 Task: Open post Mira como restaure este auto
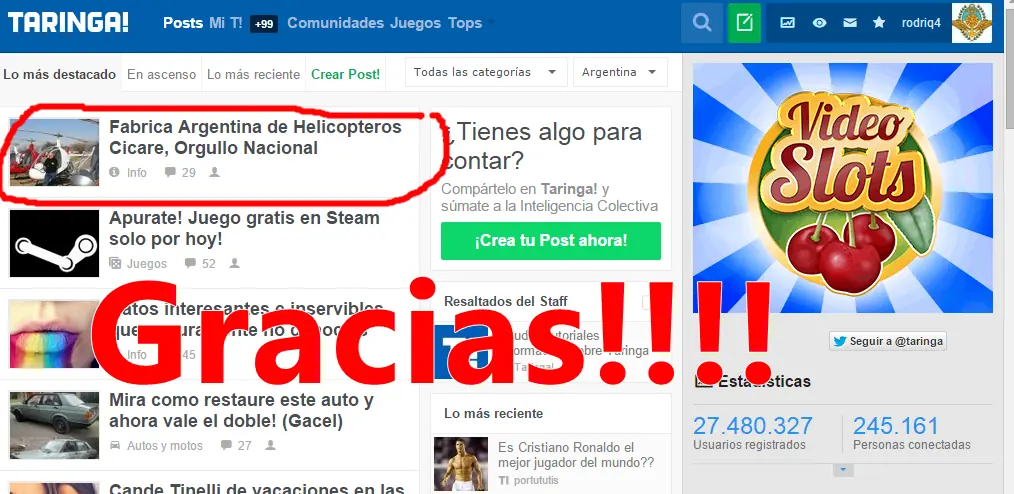click(241, 411)
